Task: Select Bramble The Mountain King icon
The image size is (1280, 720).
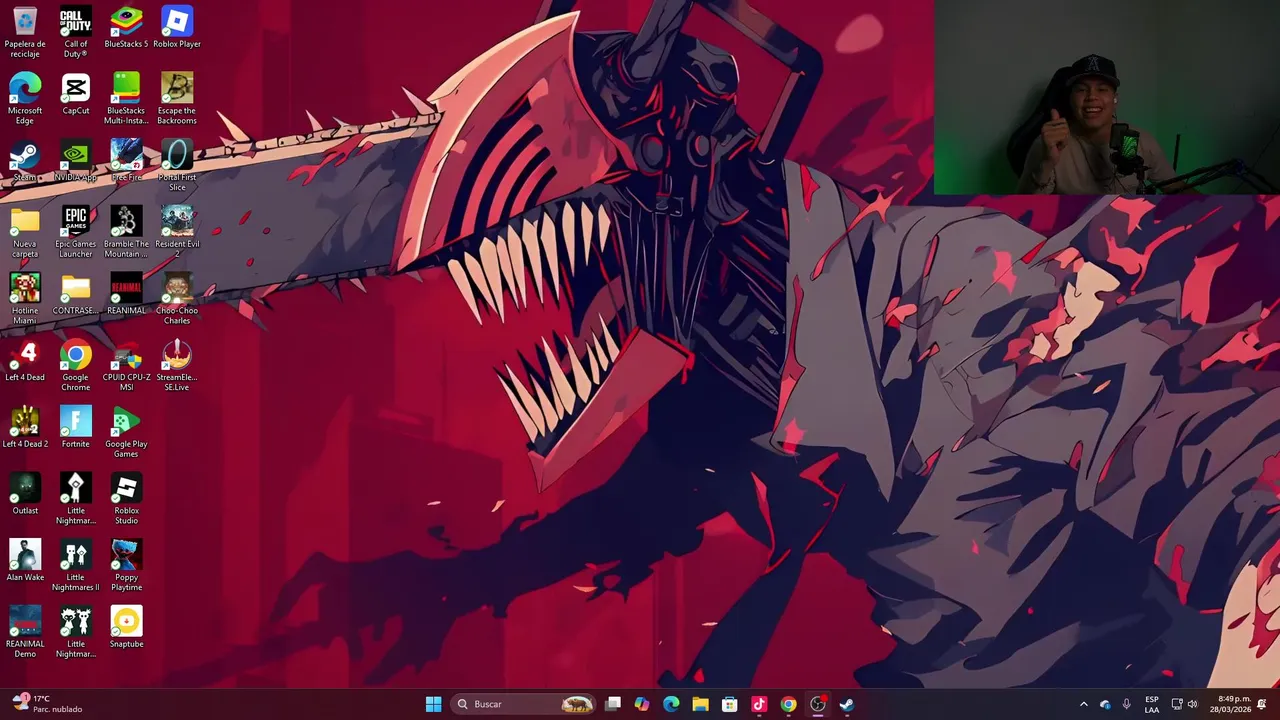Action: 126,232
